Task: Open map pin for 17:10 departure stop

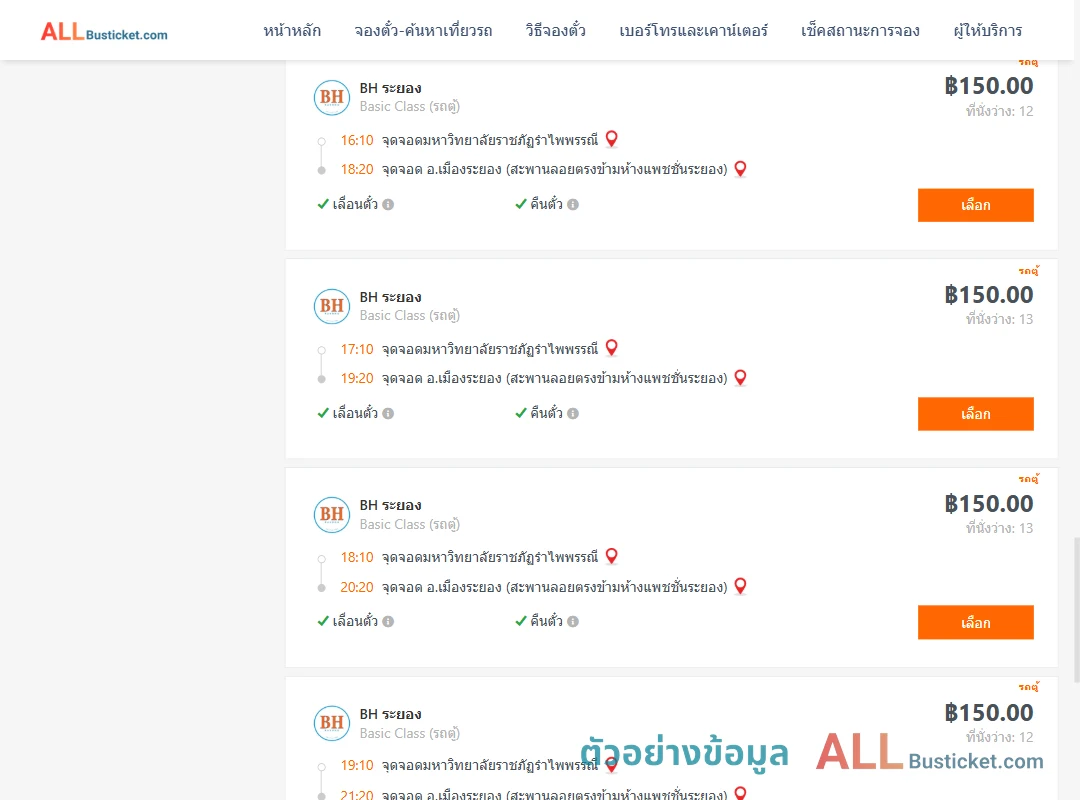Action: click(x=611, y=347)
